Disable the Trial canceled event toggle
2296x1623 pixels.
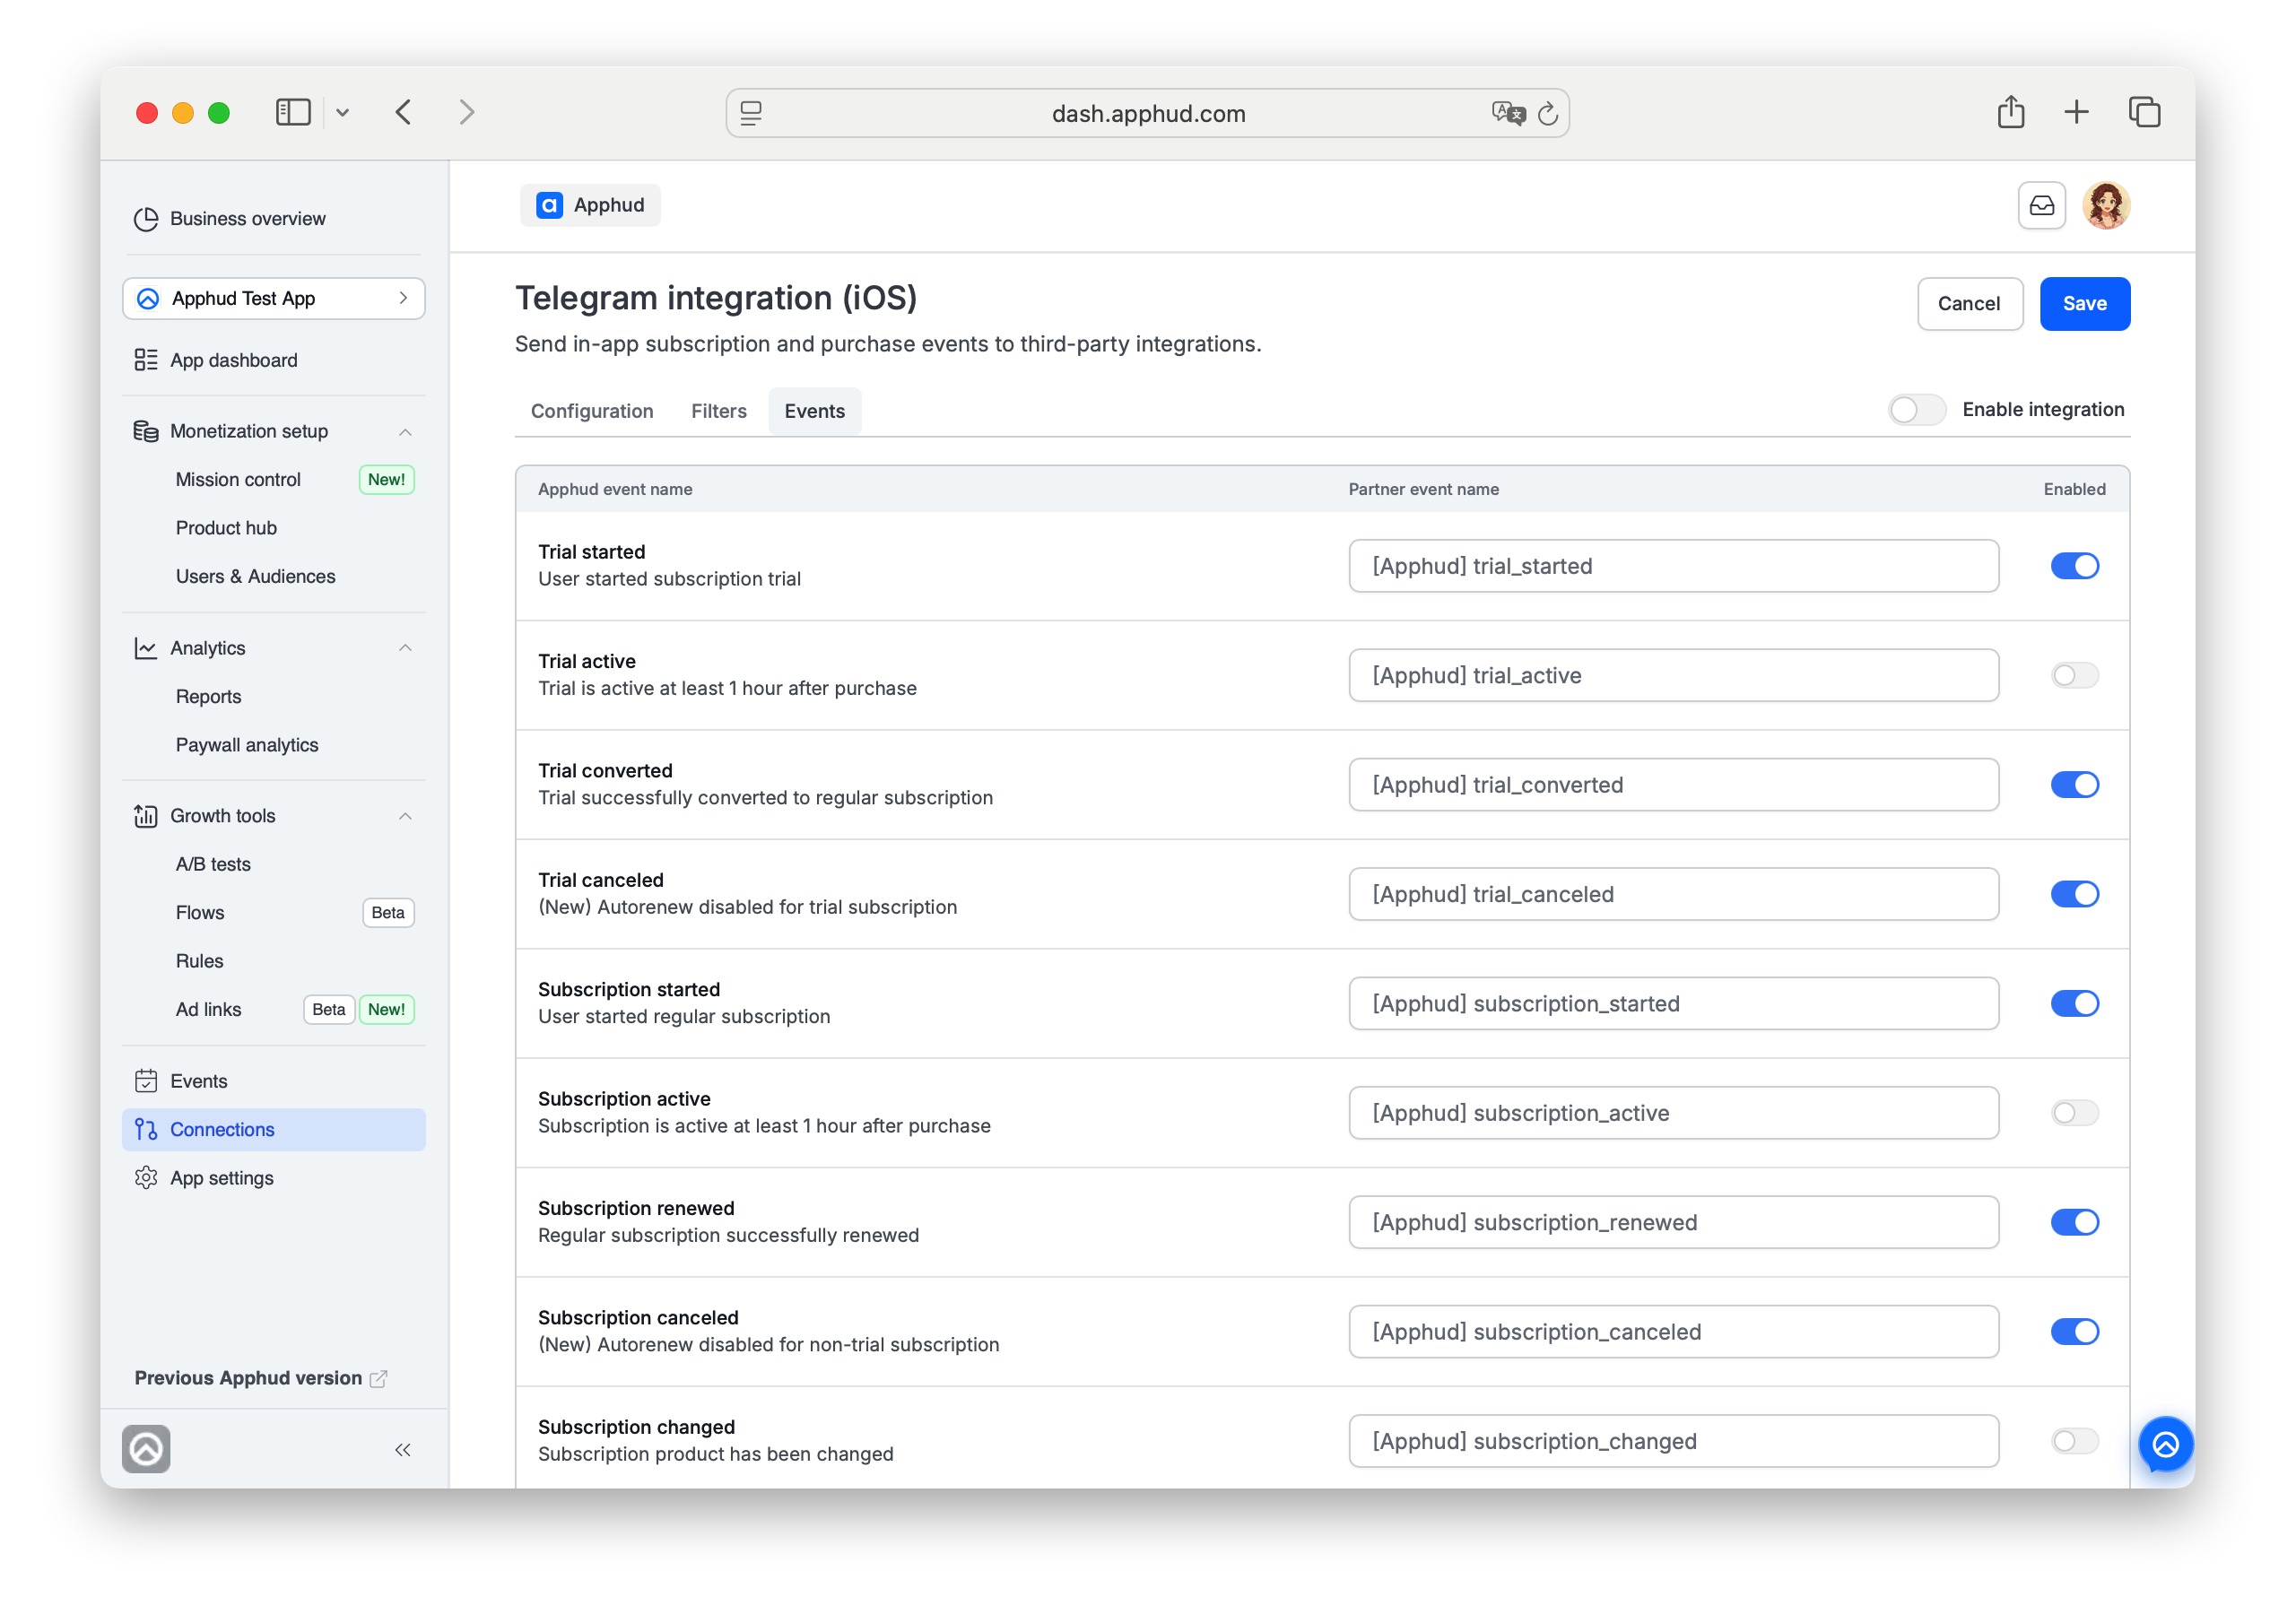[2074, 894]
